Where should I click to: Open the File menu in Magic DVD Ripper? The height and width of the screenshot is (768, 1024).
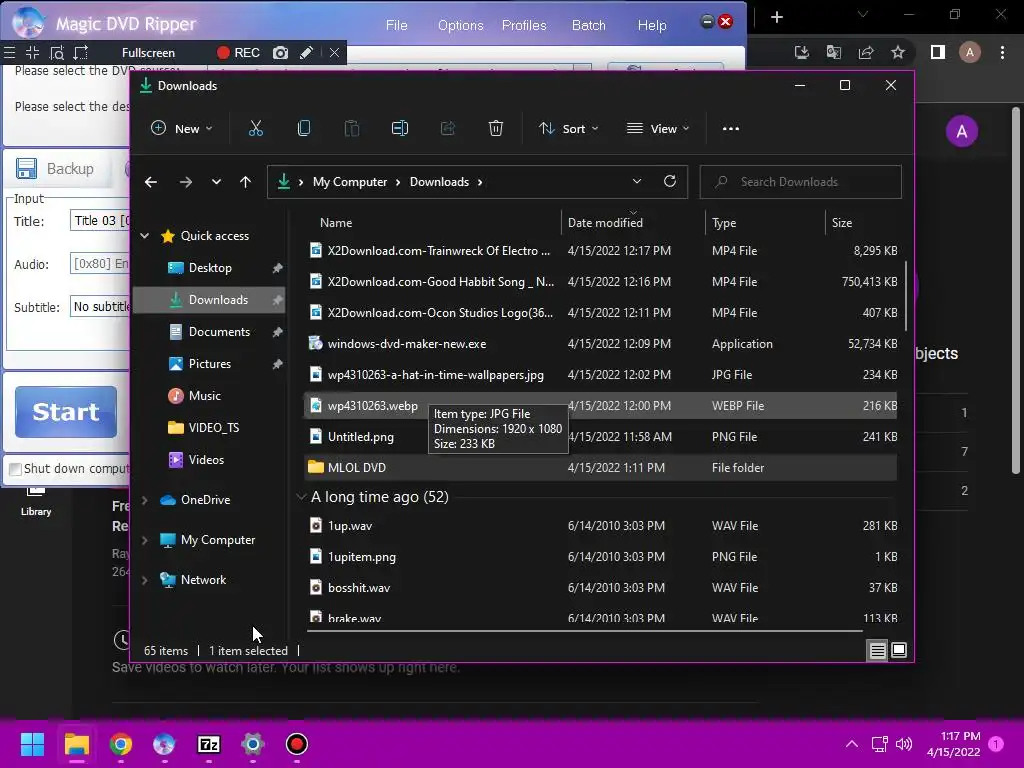coord(396,25)
